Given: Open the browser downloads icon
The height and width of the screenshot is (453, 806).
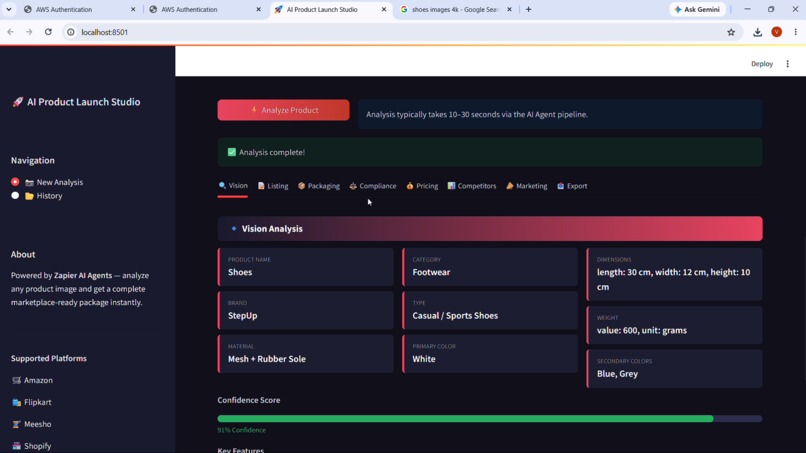Looking at the screenshot, I should tap(757, 32).
